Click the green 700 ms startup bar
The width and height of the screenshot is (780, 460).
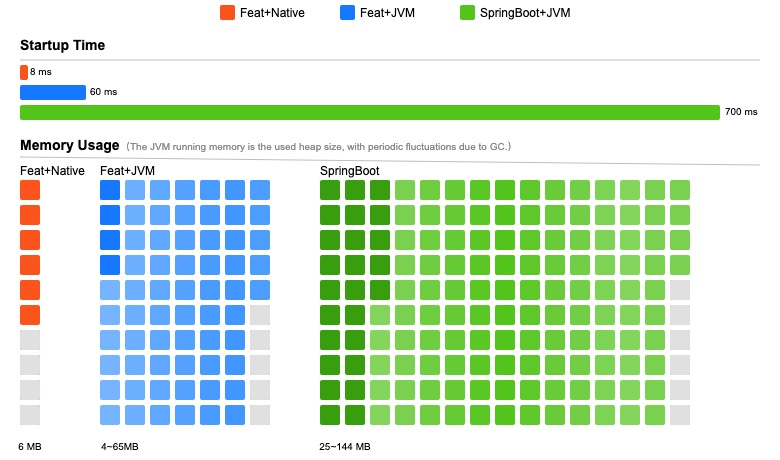(x=369, y=112)
